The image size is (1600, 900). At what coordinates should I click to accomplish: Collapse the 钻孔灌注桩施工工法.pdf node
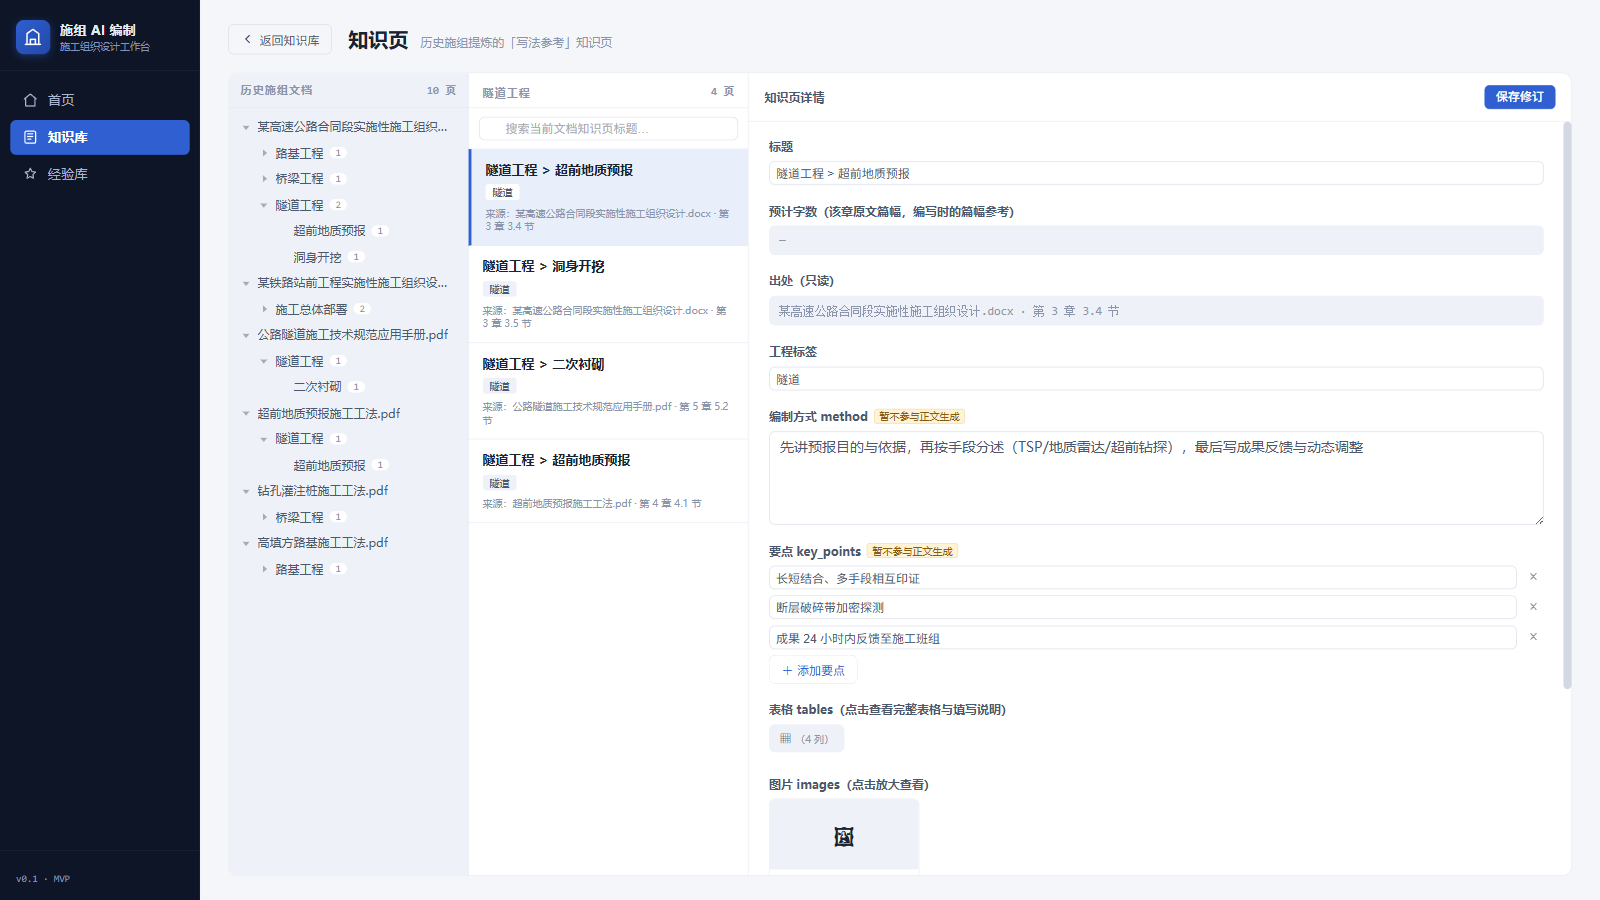coord(246,491)
